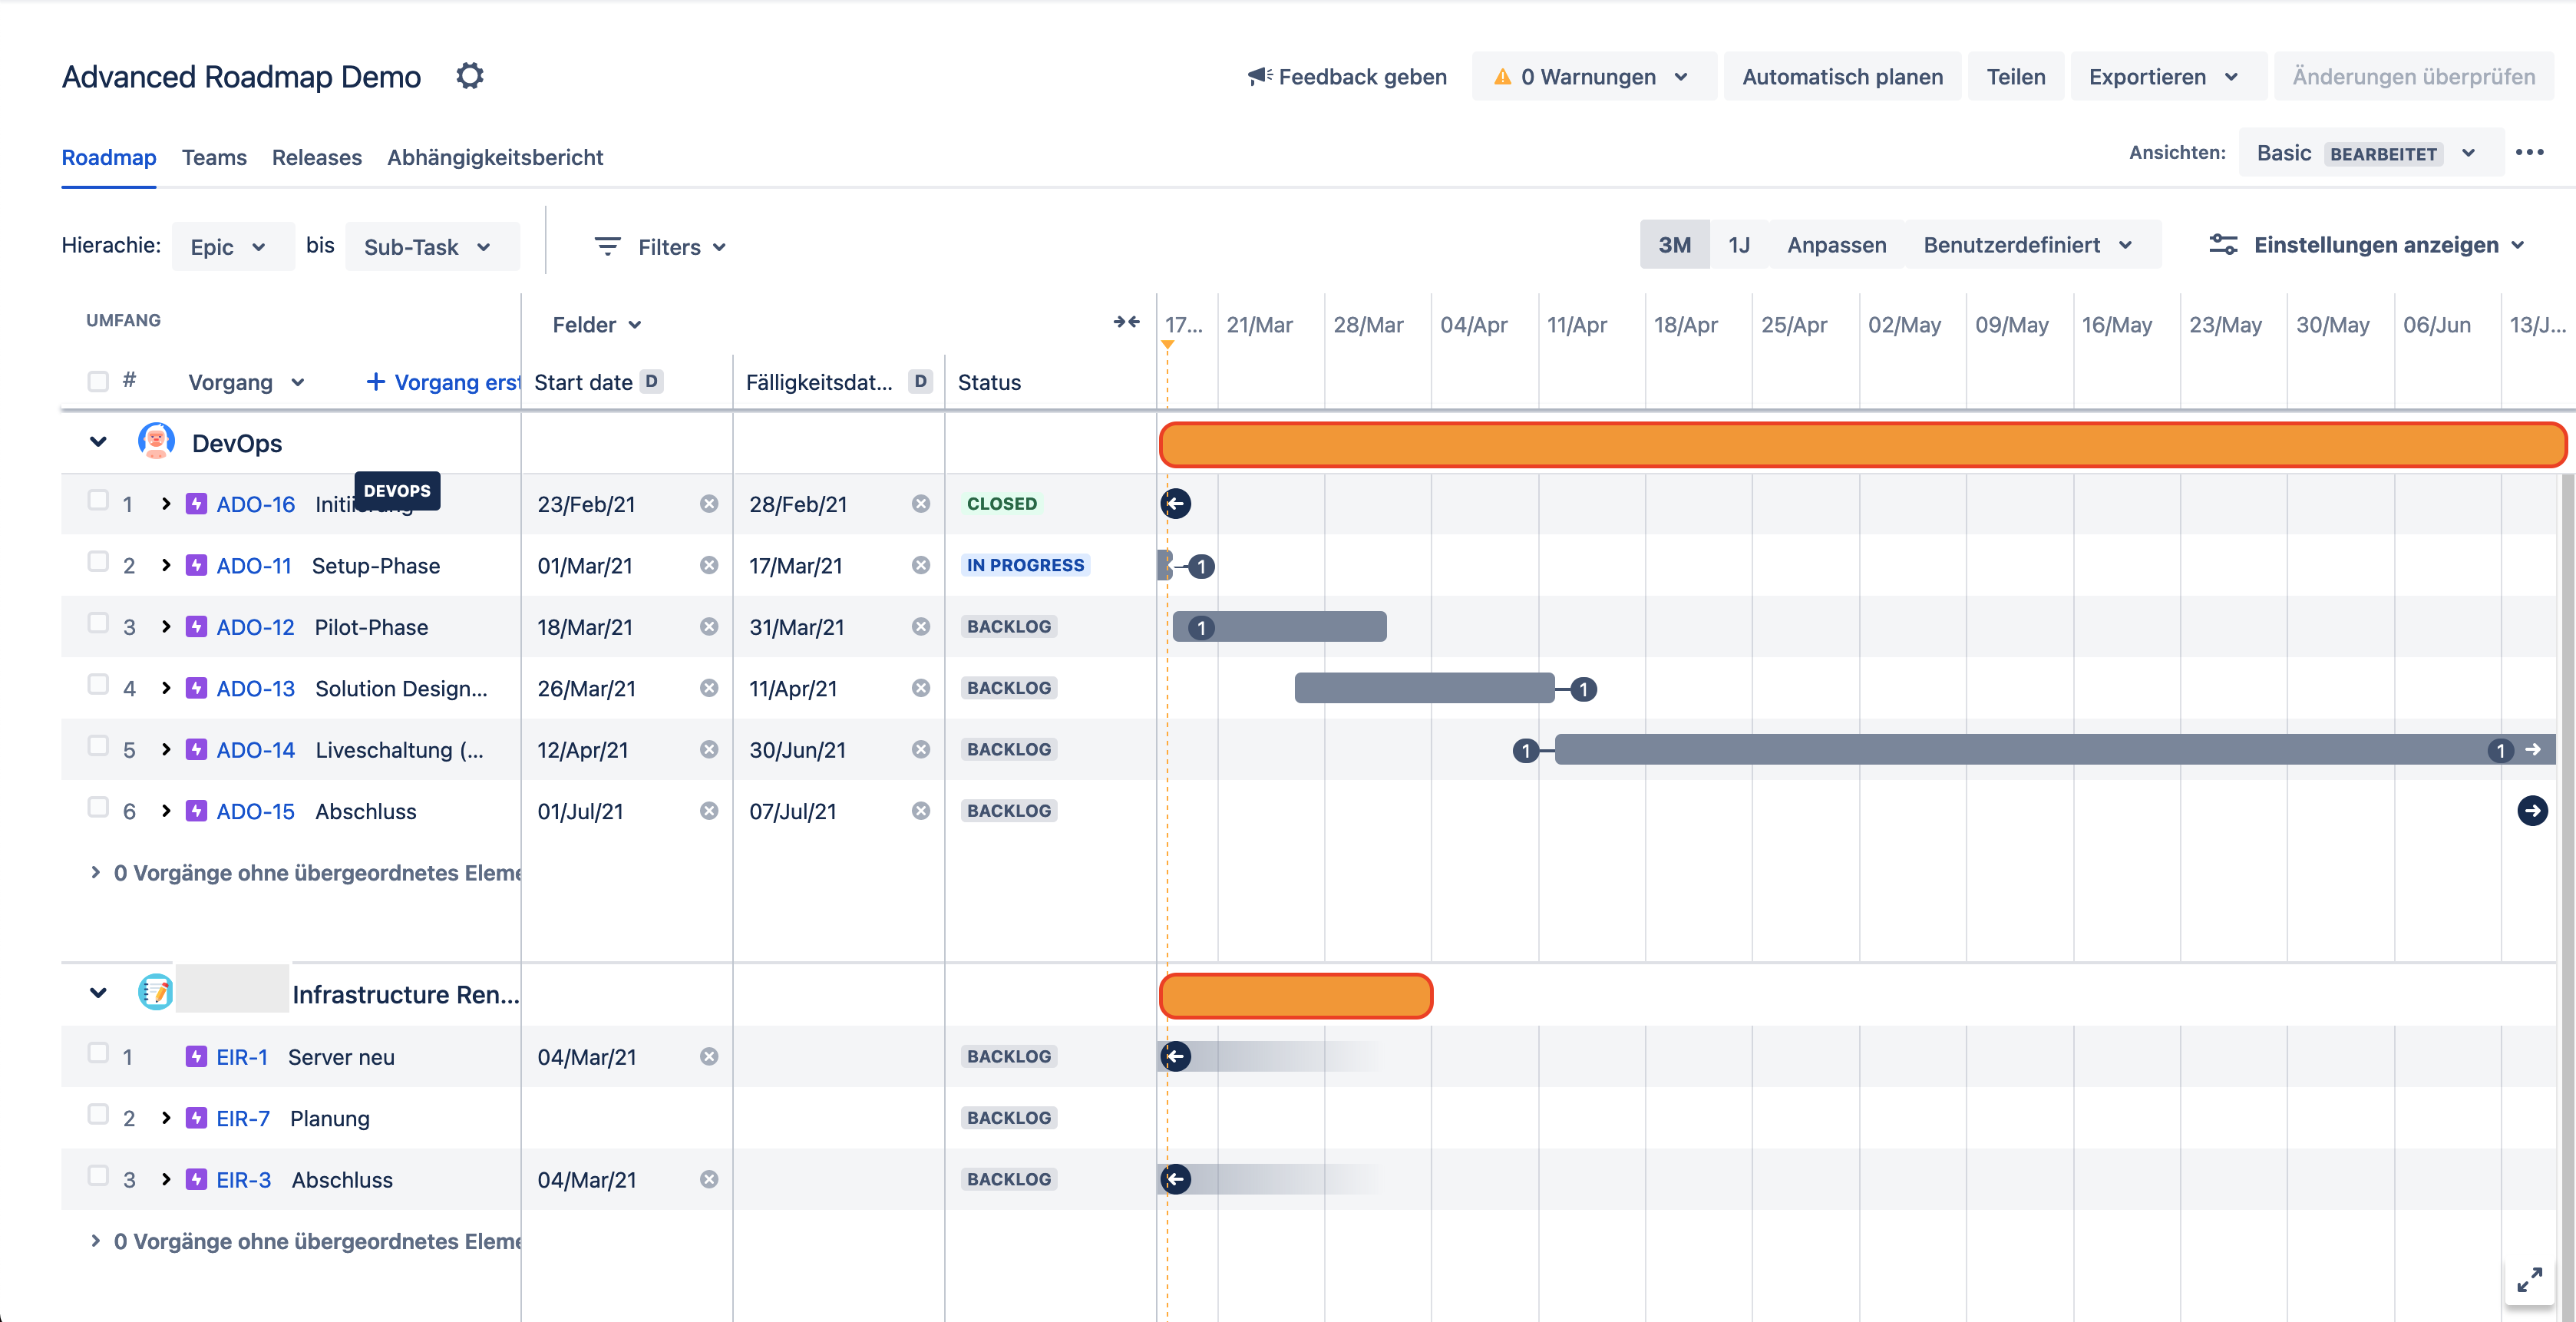Click Automatisch planen button
This screenshot has width=2576, height=1322.
[x=1842, y=76]
